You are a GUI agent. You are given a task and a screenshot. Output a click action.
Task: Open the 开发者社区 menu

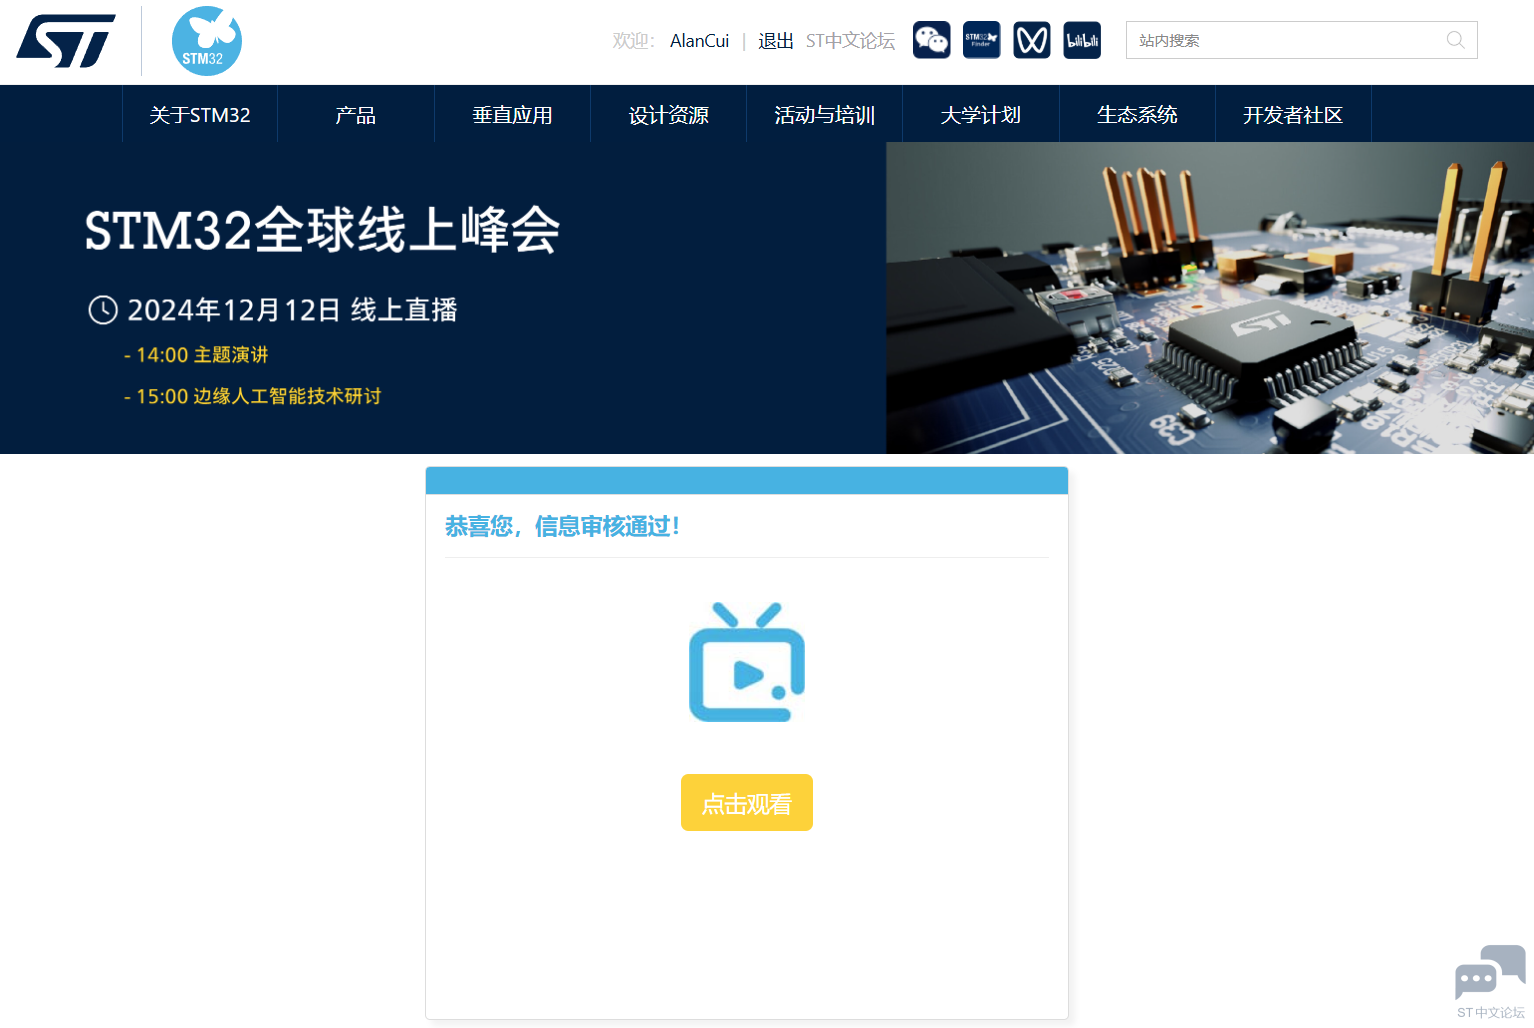coord(1293,115)
